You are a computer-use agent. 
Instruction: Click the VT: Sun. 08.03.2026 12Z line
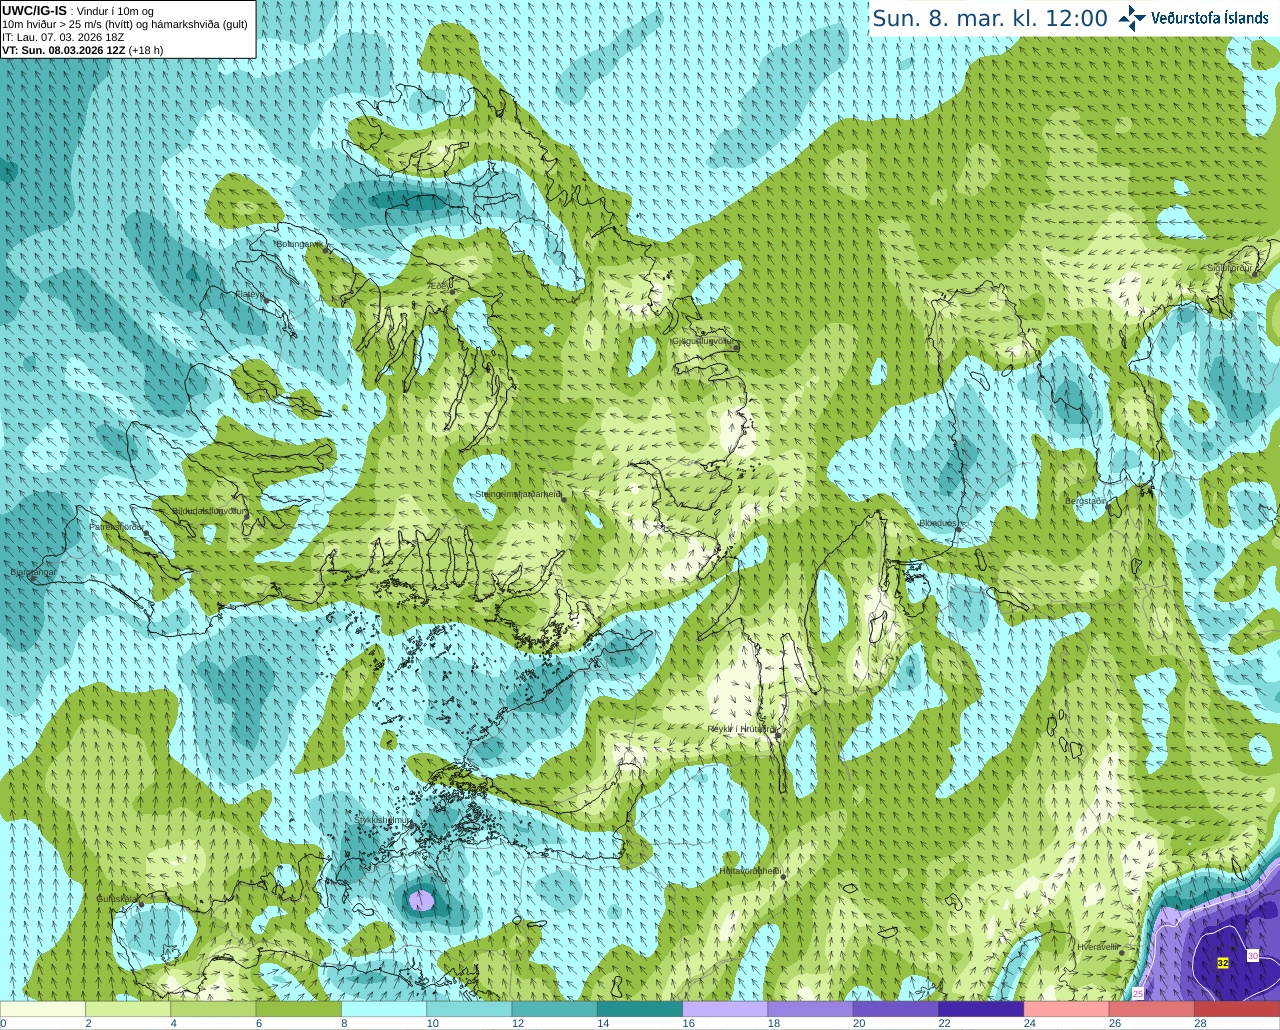[83, 50]
